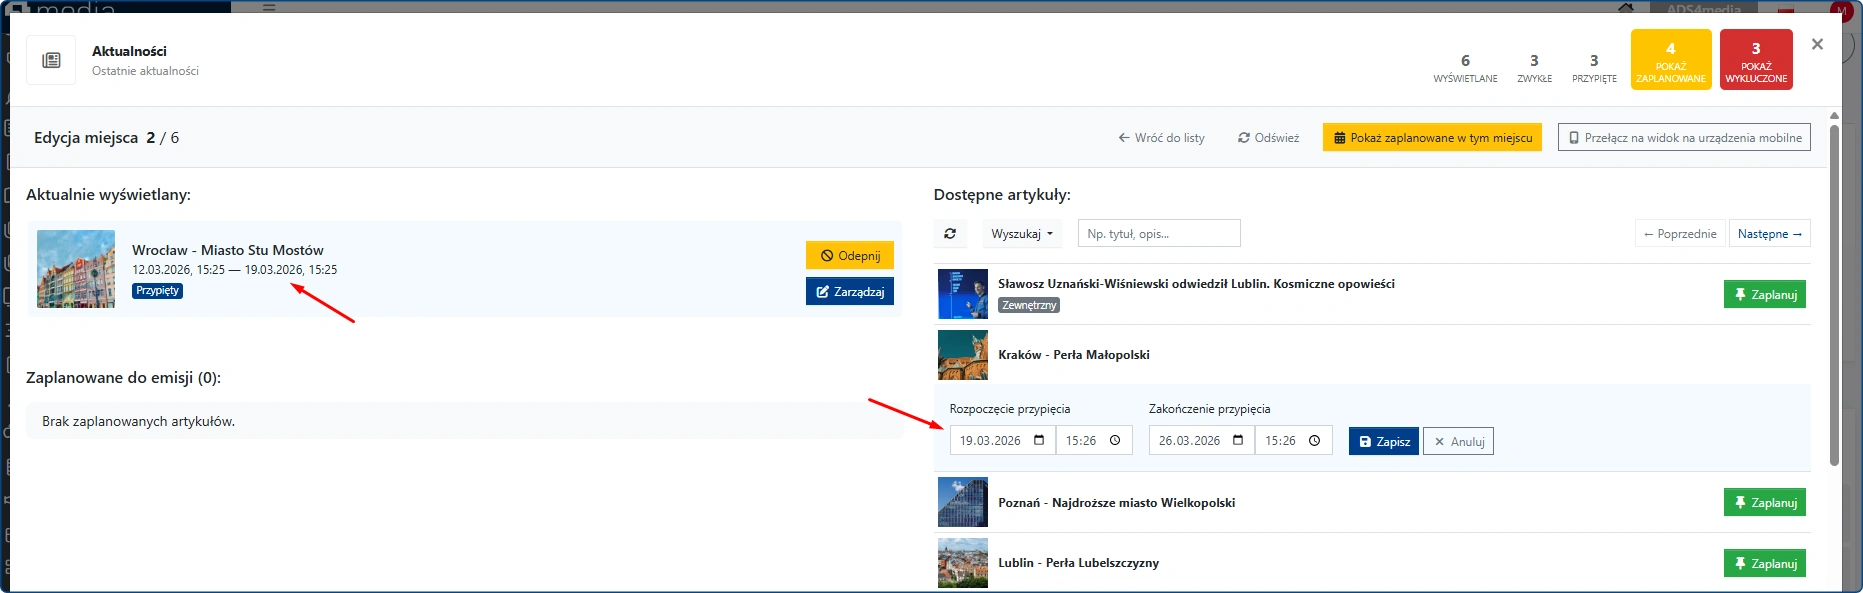Image resolution: width=1863 pixels, height=593 pixels.
Task: Click the article search text field
Action: point(1159,234)
